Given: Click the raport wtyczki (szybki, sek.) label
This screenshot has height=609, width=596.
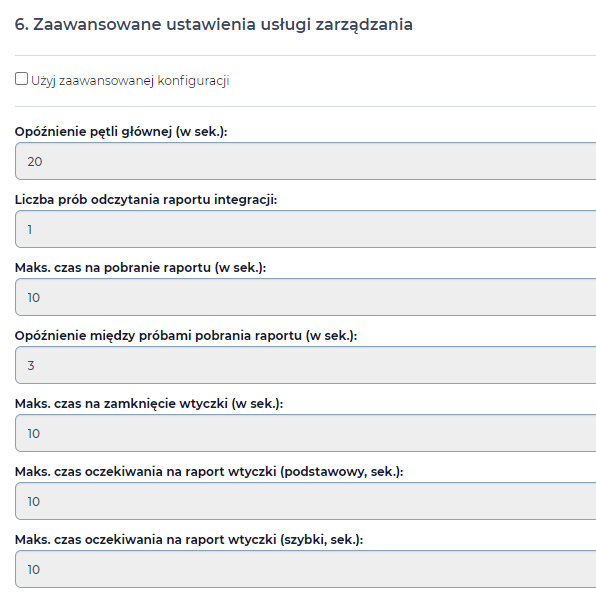Looking at the screenshot, I should pyautogui.click(x=189, y=539).
